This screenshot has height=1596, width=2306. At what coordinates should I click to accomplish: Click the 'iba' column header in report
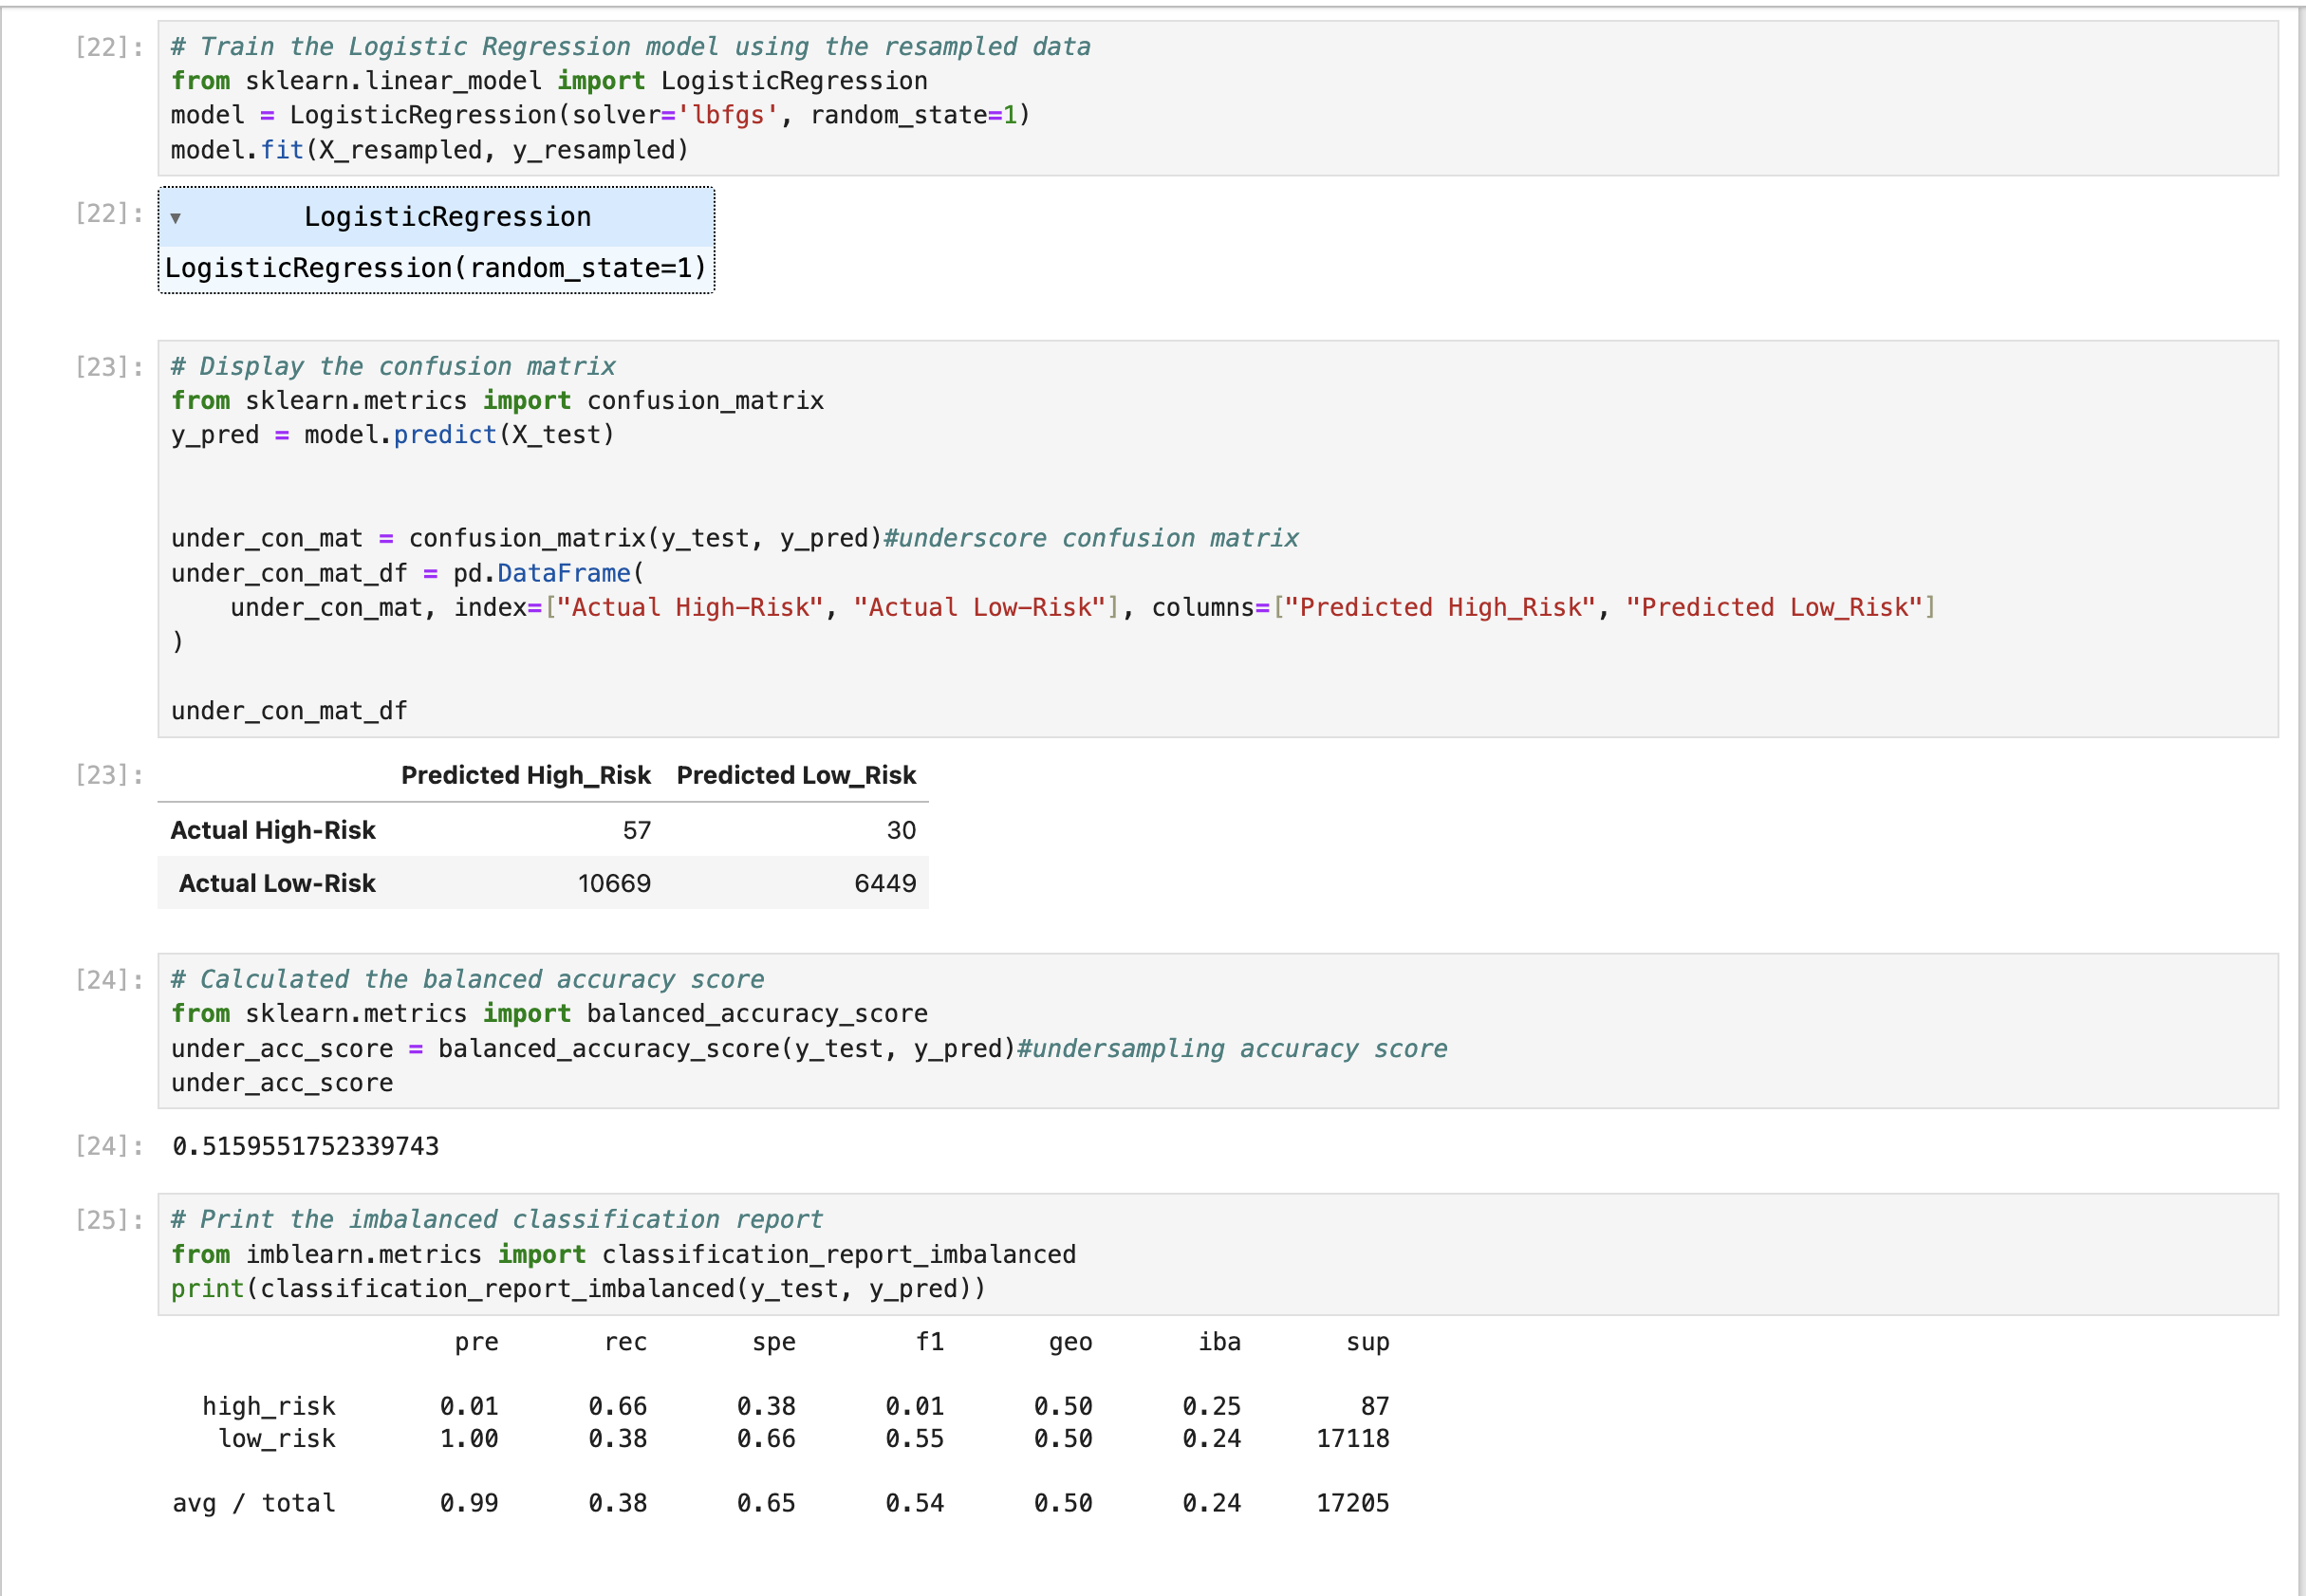[1219, 1342]
